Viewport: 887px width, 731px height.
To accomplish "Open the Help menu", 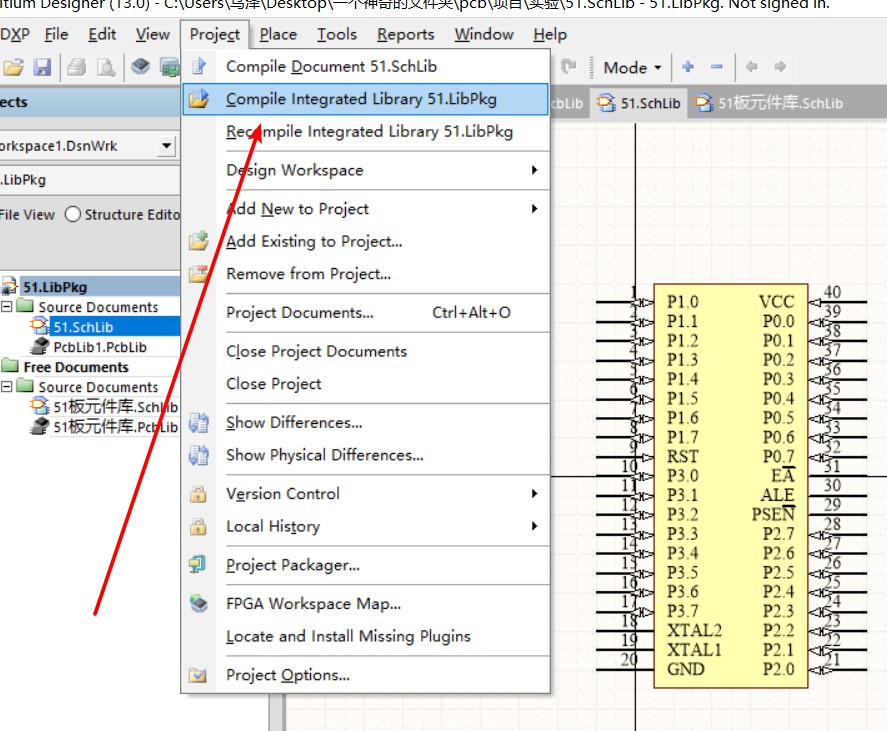I will pyautogui.click(x=550, y=35).
